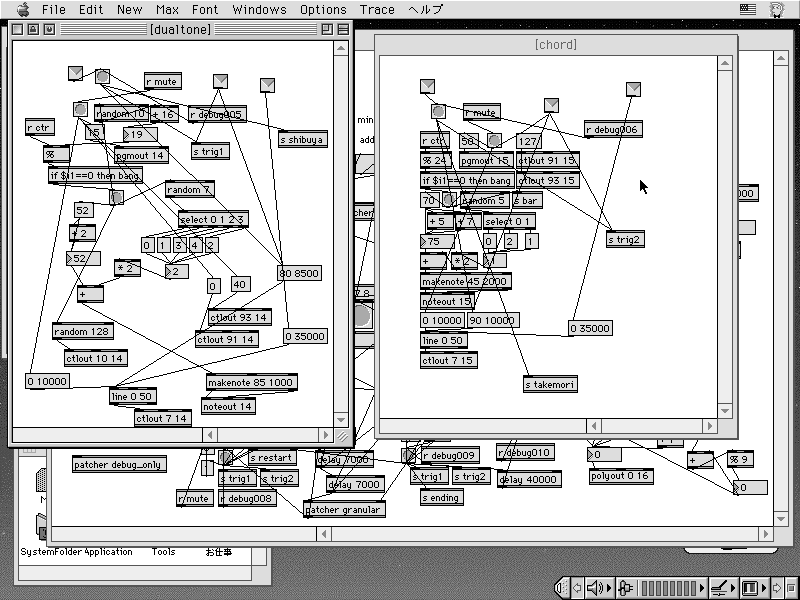Click the control strip's left scroll arrow

pos(577,588)
